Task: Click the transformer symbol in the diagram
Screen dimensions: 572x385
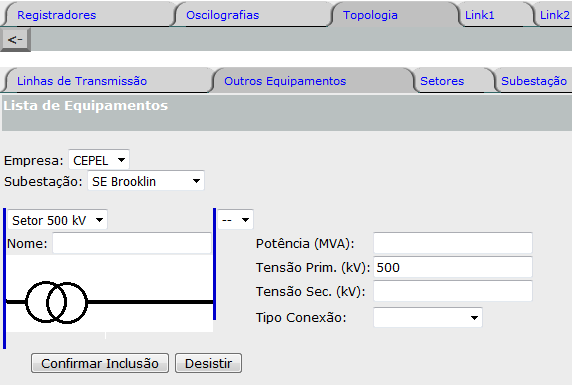Action: tap(57, 302)
